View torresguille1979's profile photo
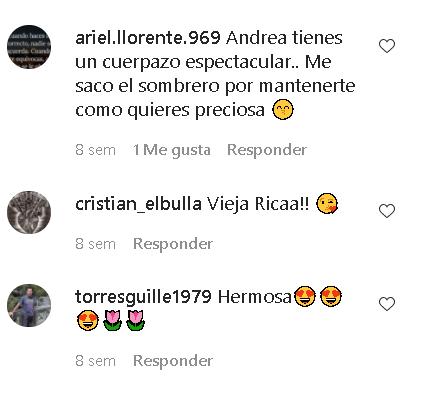 point(29,305)
